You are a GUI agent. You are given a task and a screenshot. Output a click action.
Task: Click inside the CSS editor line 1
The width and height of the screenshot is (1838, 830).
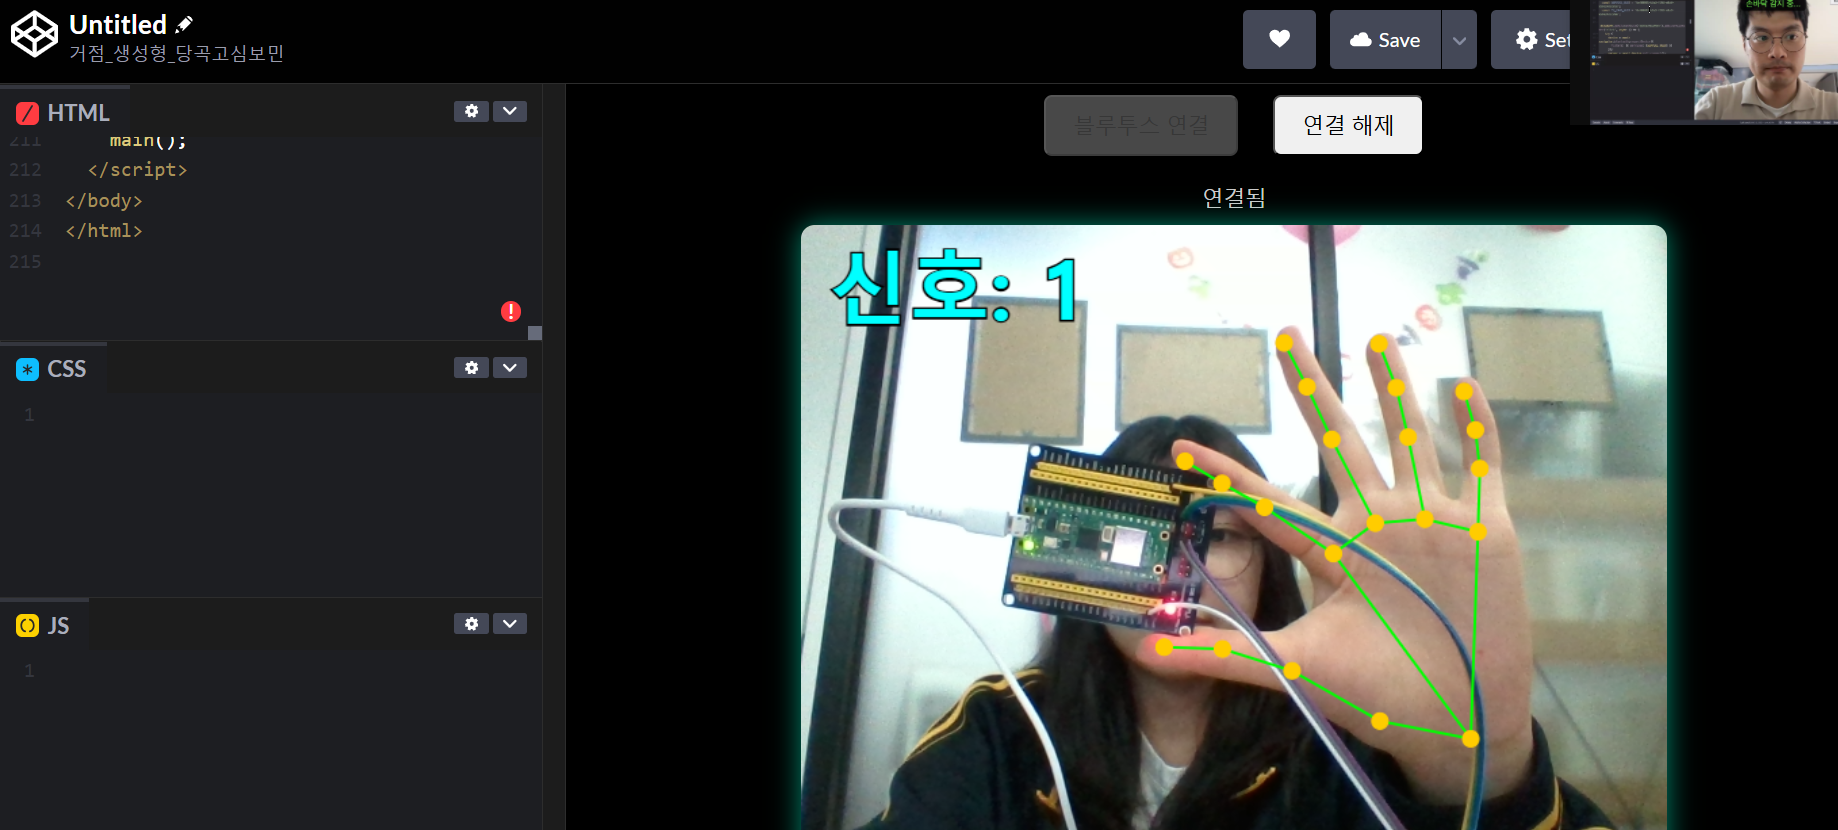(290, 414)
